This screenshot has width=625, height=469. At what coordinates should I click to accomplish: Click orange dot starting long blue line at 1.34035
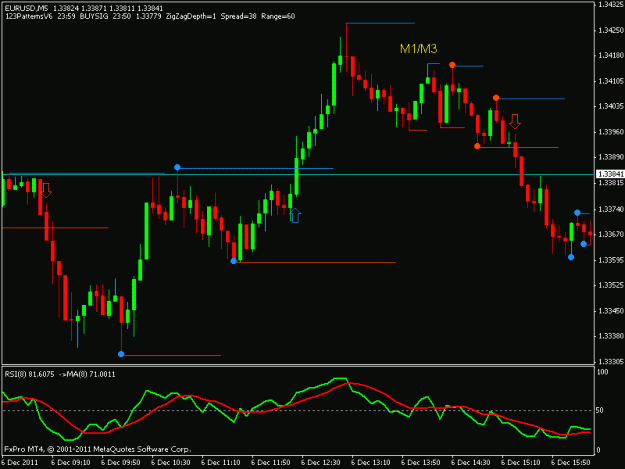coord(496,98)
